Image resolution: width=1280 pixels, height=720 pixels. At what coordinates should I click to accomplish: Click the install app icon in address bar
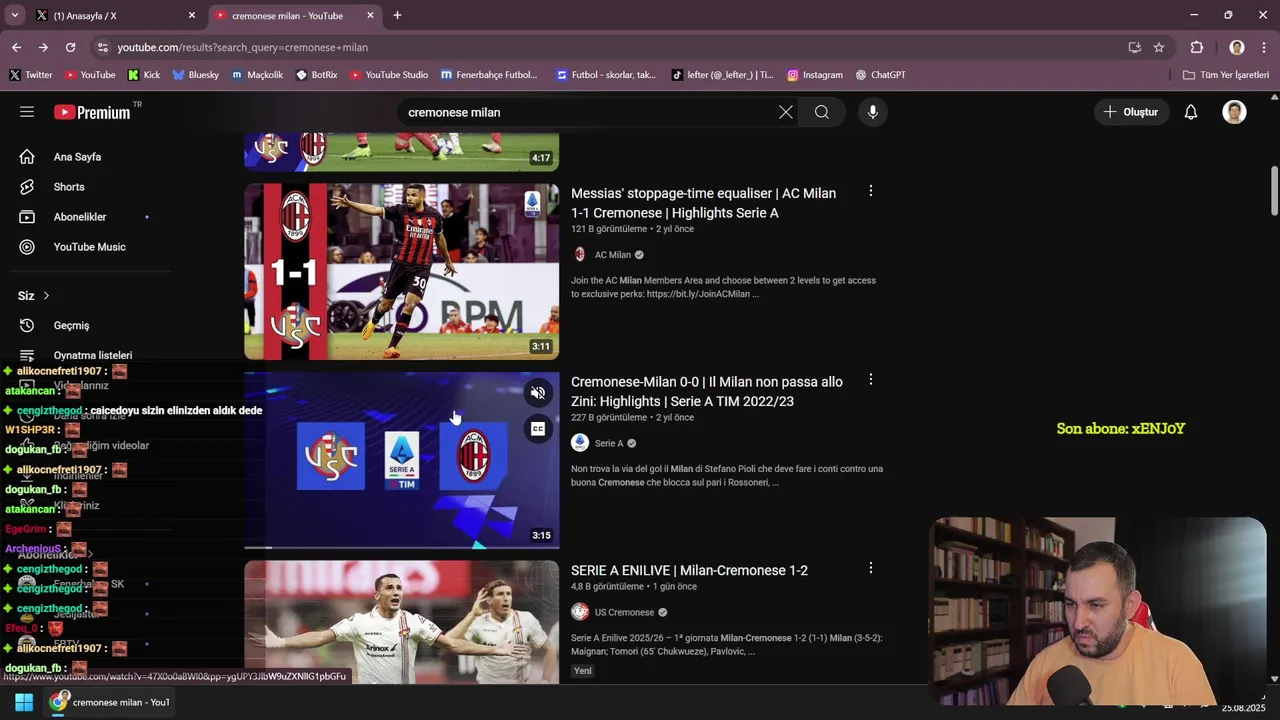(1134, 47)
